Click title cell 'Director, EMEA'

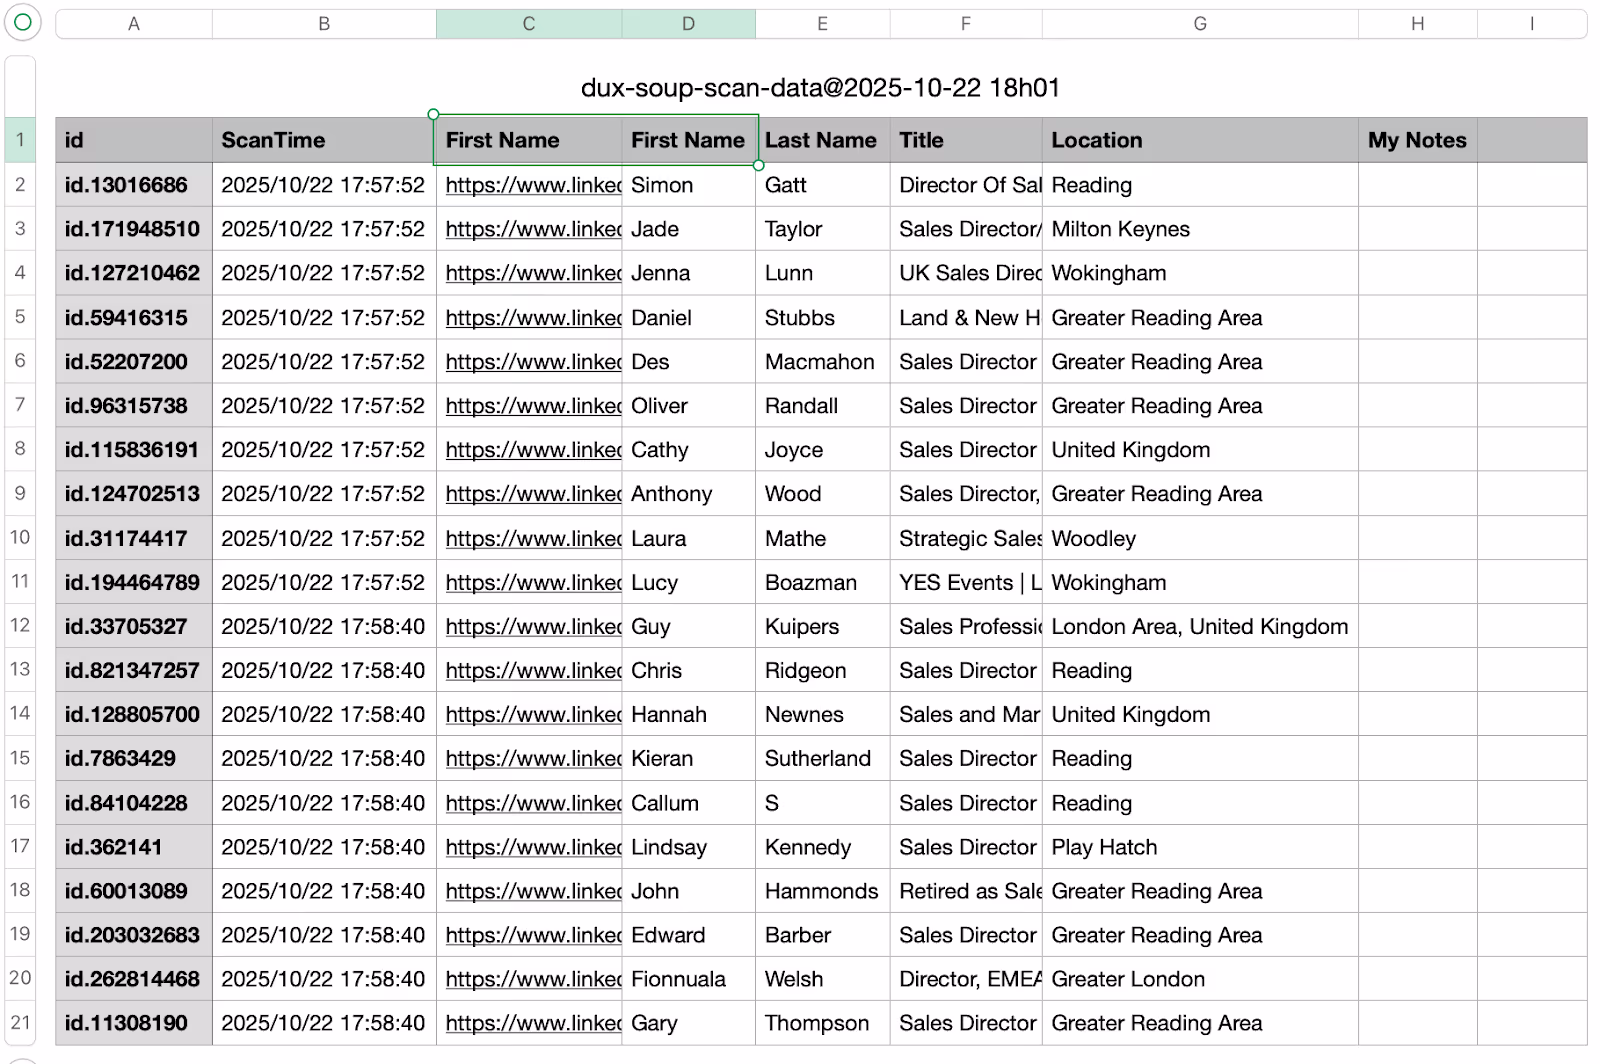click(x=966, y=979)
